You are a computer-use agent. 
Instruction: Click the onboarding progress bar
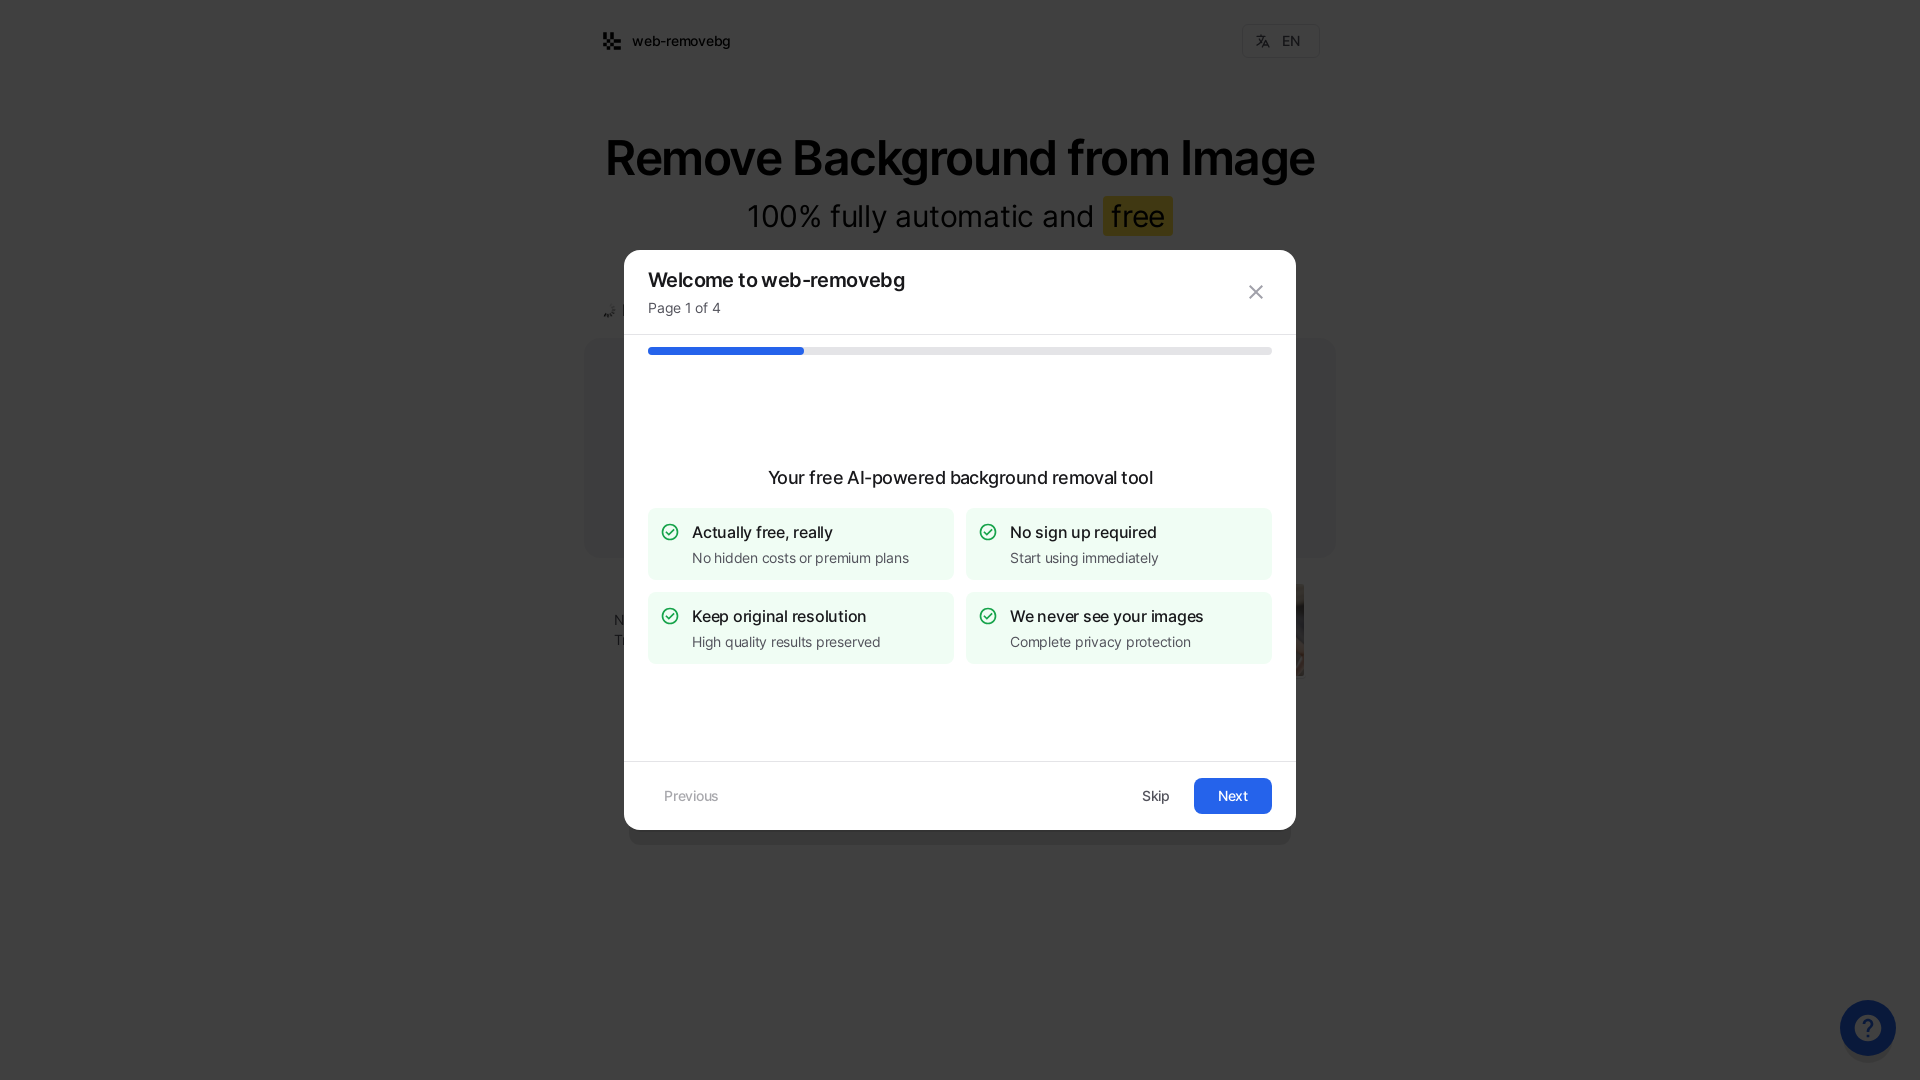click(x=960, y=351)
